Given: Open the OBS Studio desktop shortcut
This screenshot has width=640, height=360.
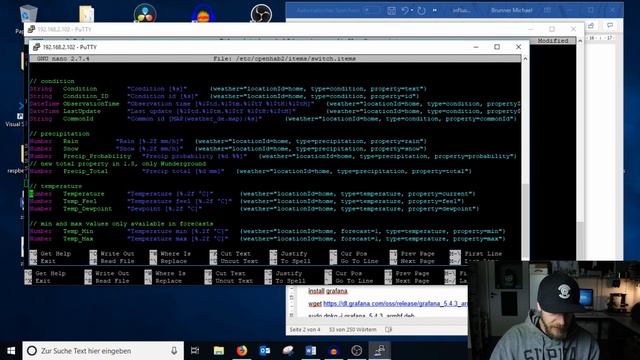Looking at the screenshot, I should [x=261, y=14].
